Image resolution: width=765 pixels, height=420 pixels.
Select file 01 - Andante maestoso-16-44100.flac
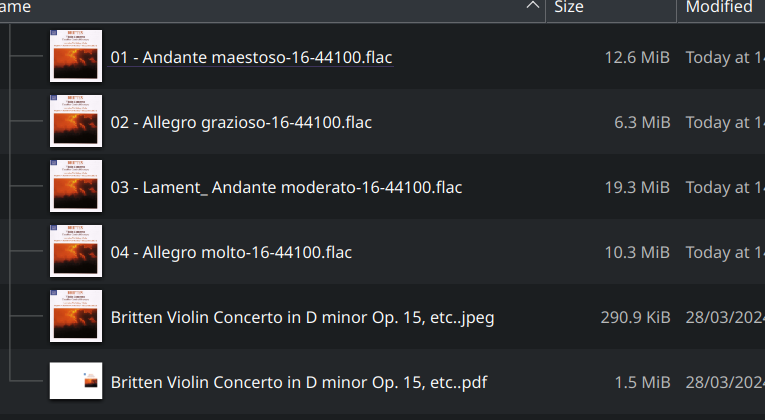coord(251,57)
